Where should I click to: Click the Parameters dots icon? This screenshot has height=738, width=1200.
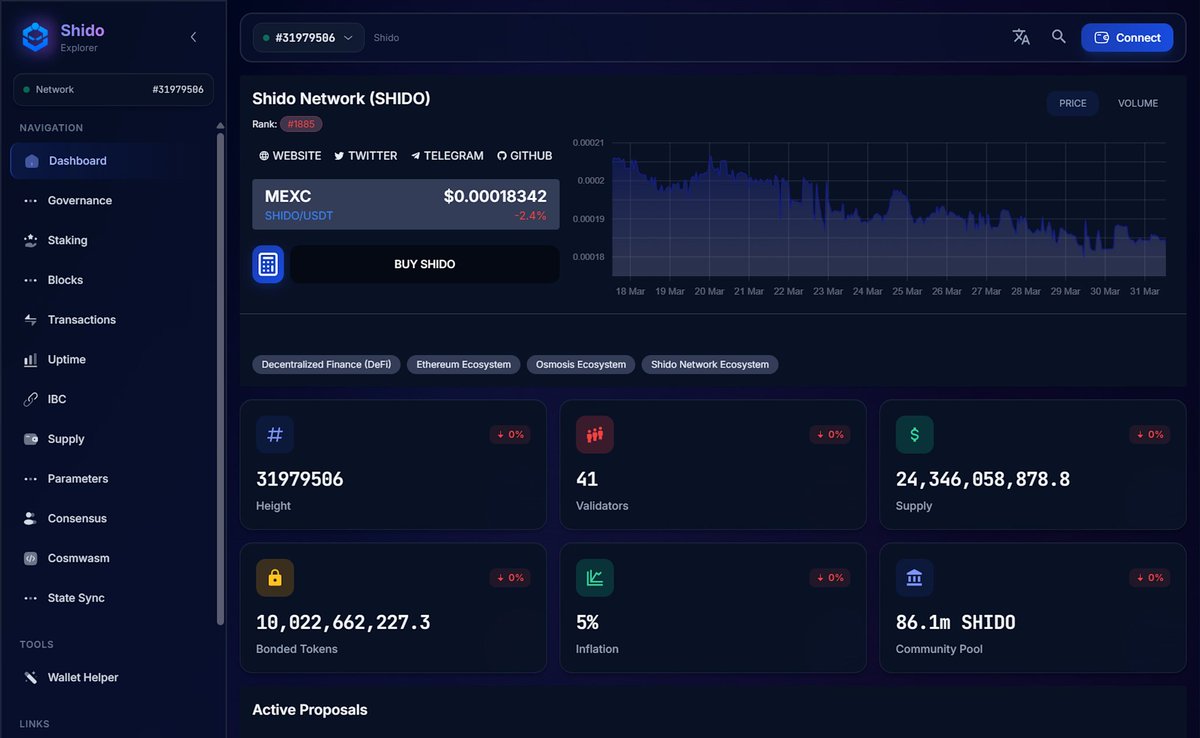click(30, 479)
